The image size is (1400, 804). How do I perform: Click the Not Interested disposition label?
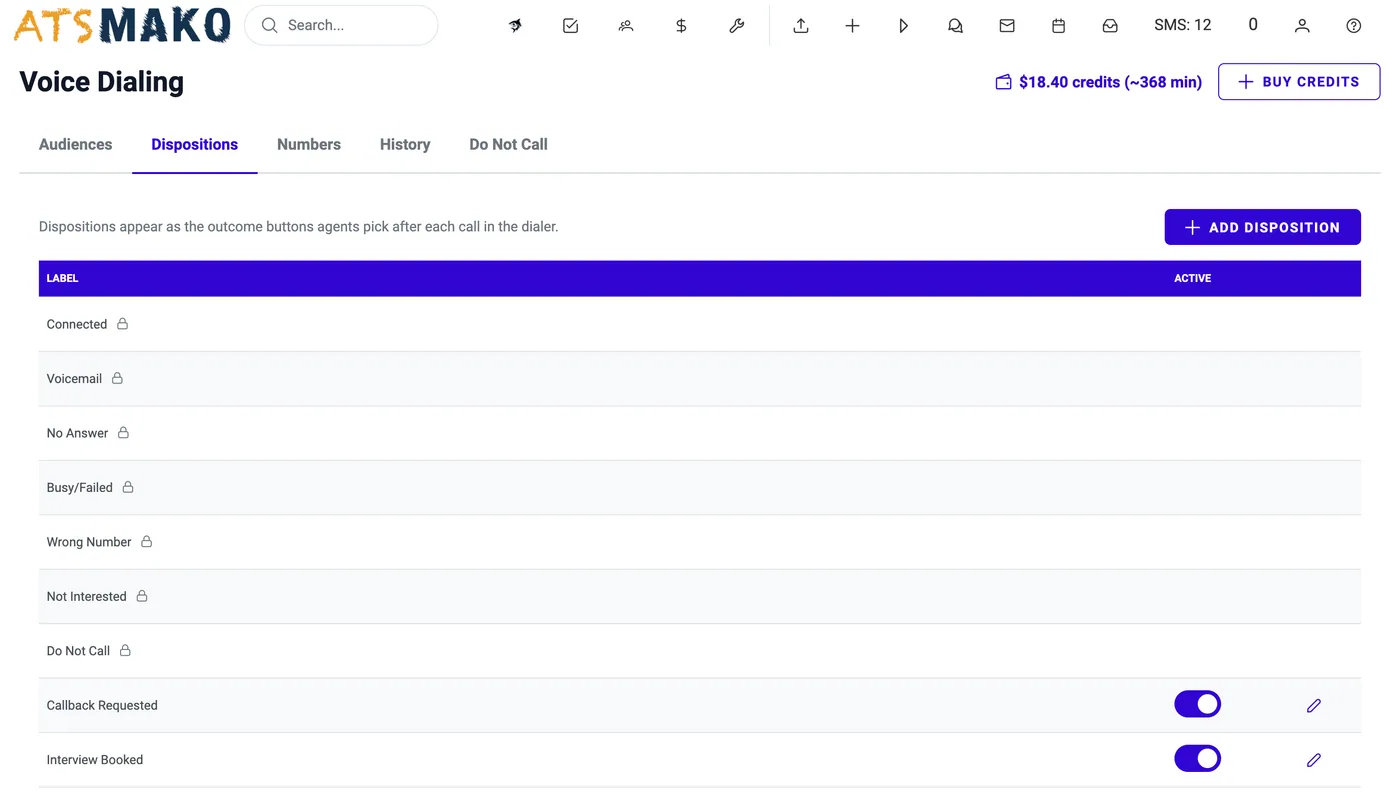tap(87, 597)
